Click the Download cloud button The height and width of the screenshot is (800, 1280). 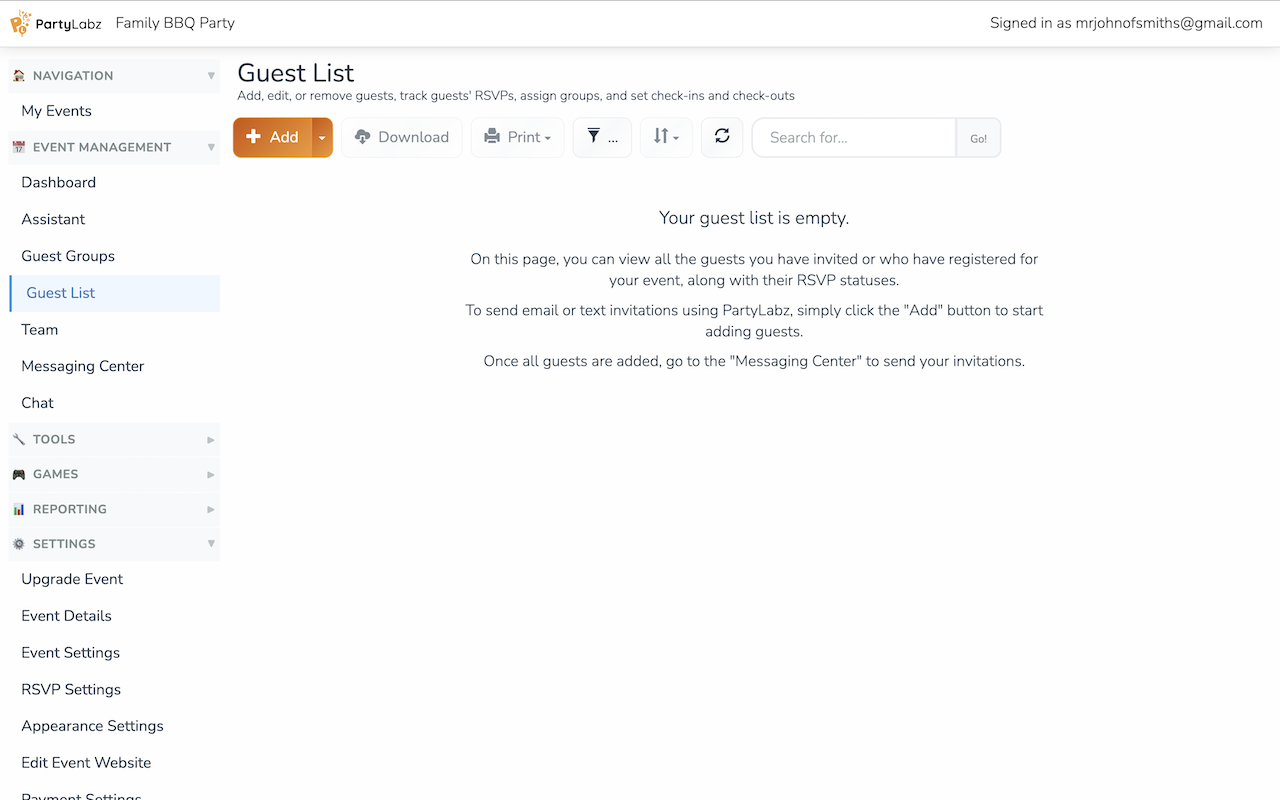click(402, 137)
